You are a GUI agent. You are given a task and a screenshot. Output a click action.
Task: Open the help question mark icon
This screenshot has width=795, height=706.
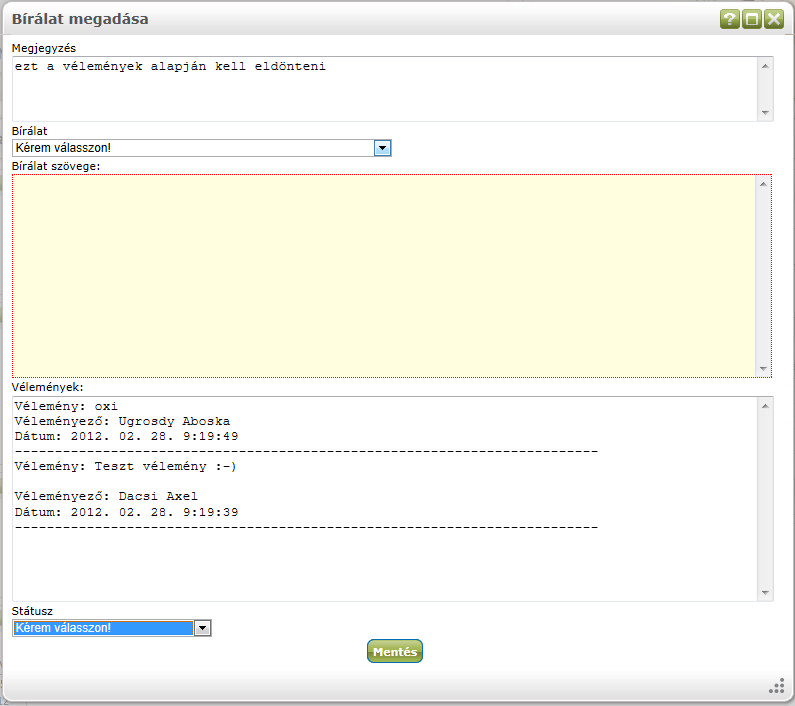coord(730,19)
